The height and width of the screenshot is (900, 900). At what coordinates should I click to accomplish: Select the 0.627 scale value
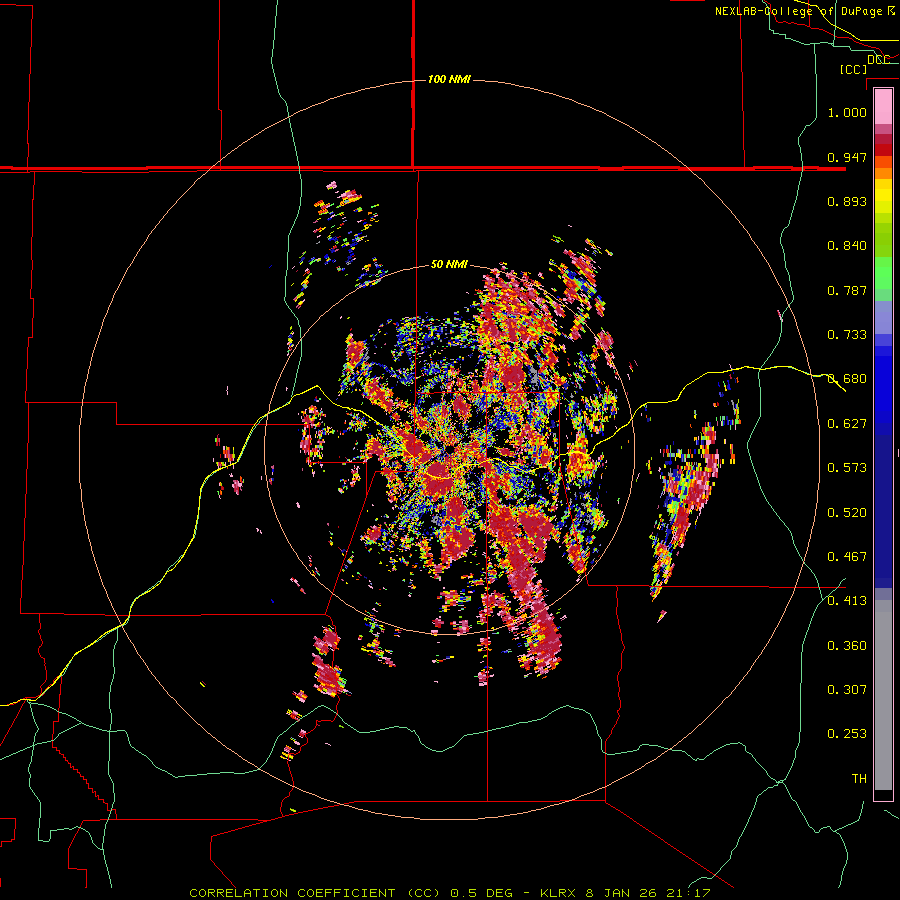coord(847,424)
